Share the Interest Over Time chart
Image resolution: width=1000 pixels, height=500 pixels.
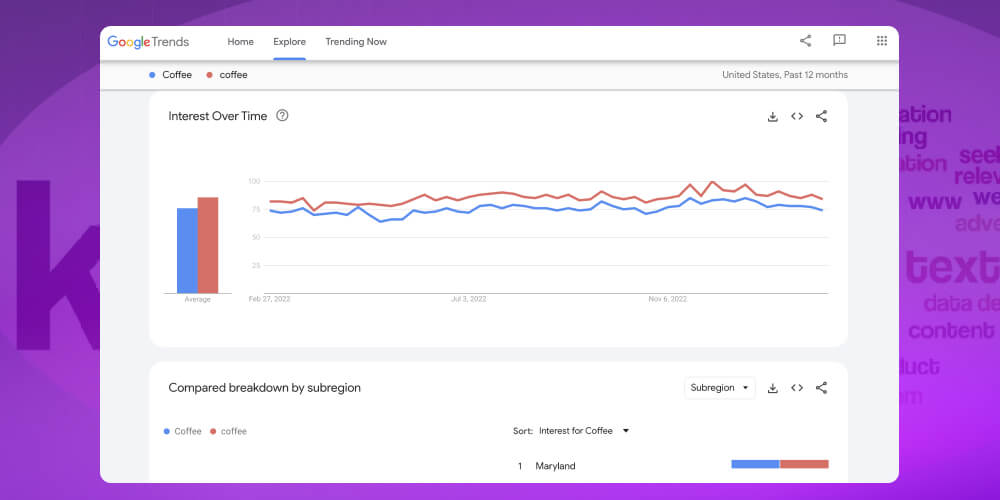pyautogui.click(x=821, y=116)
